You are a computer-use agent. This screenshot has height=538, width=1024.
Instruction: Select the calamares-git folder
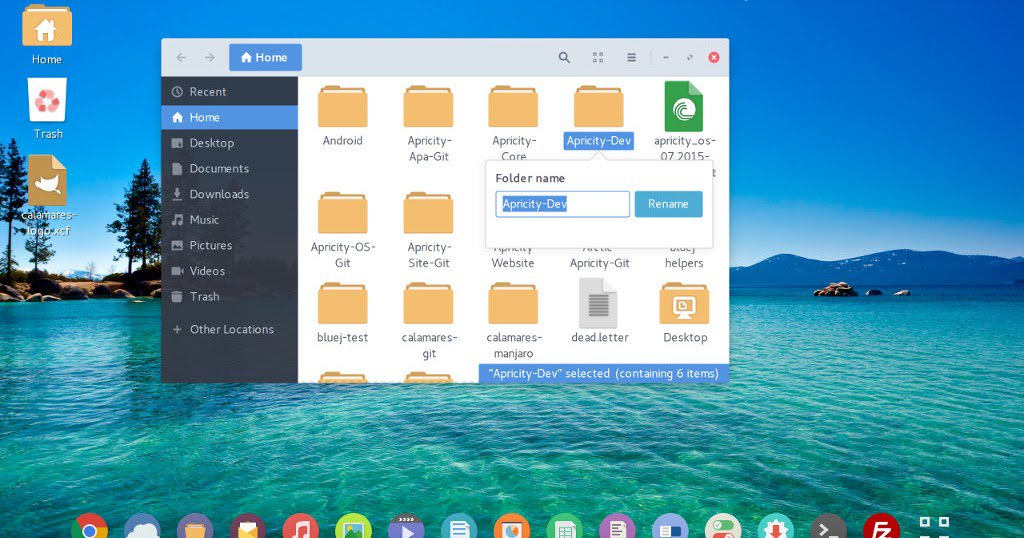click(428, 304)
